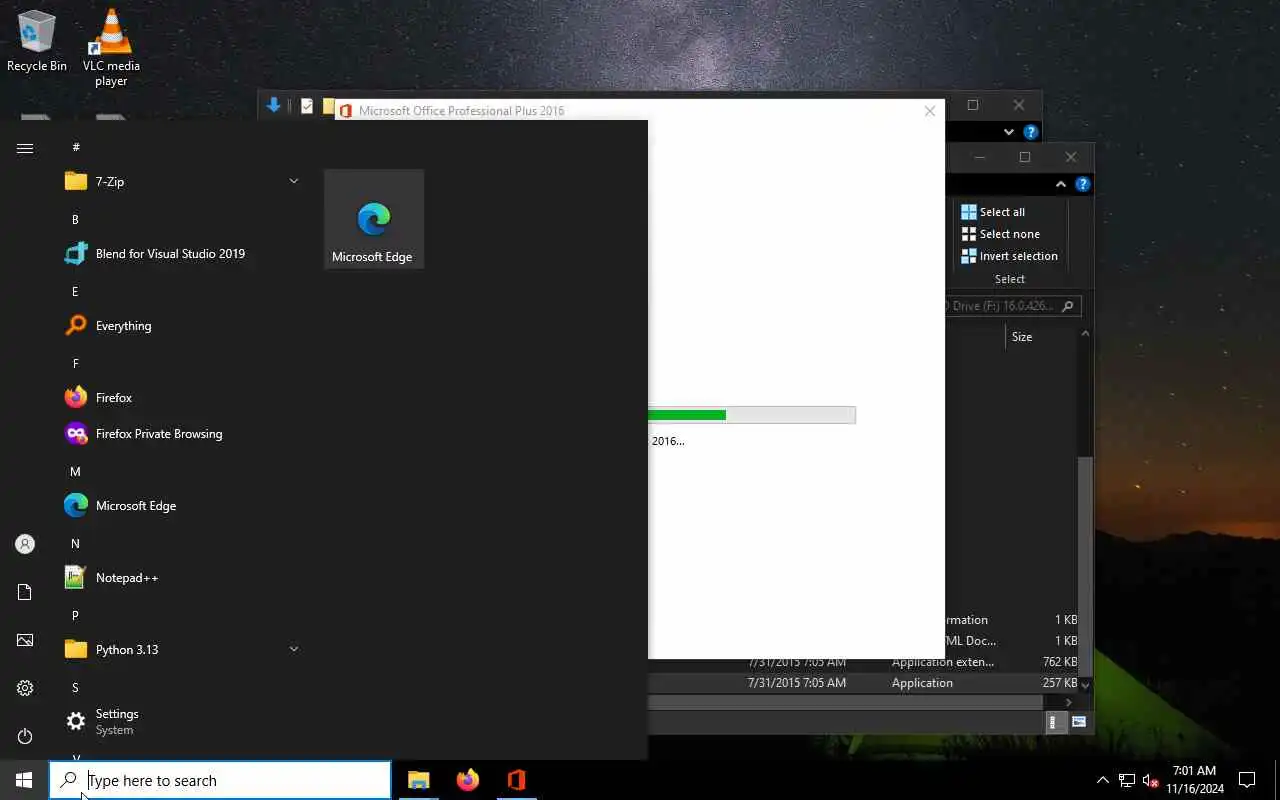The width and height of the screenshot is (1280, 800).
Task: Click Explorer vertical scrollbar down arrow
Action: coord(1085,685)
